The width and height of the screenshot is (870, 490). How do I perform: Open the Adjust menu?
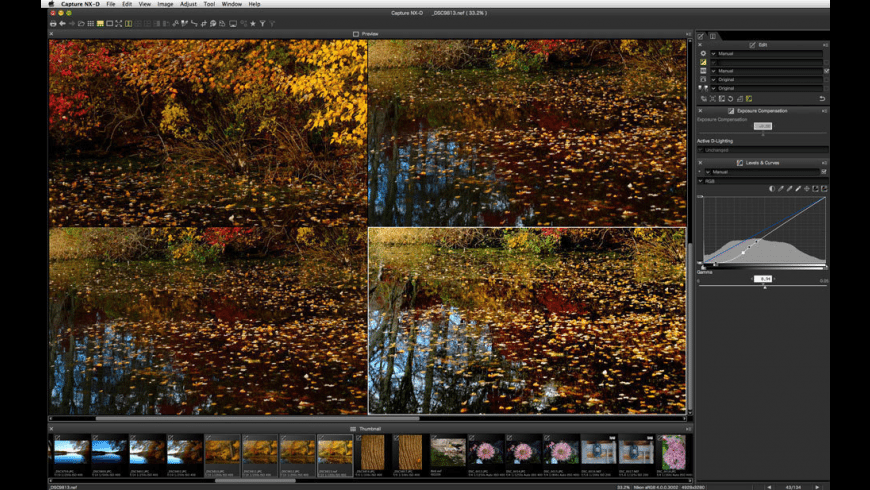coord(188,4)
